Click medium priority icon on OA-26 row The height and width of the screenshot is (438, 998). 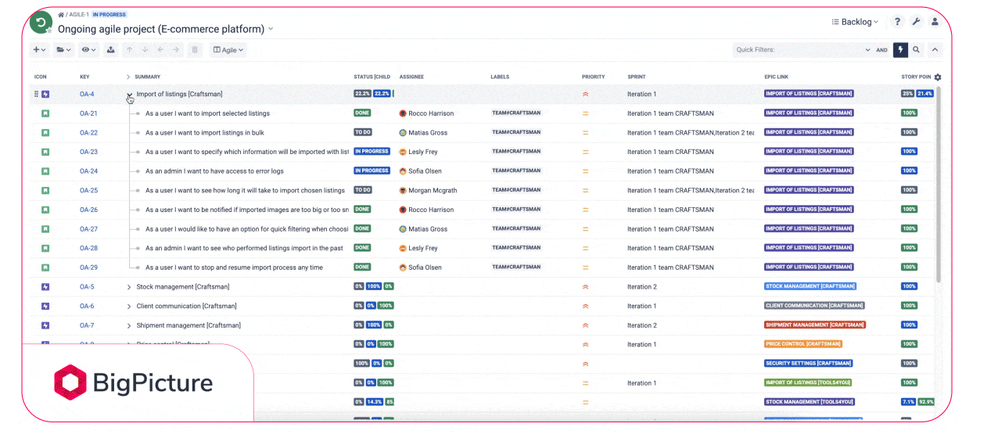tap(586, 209)
